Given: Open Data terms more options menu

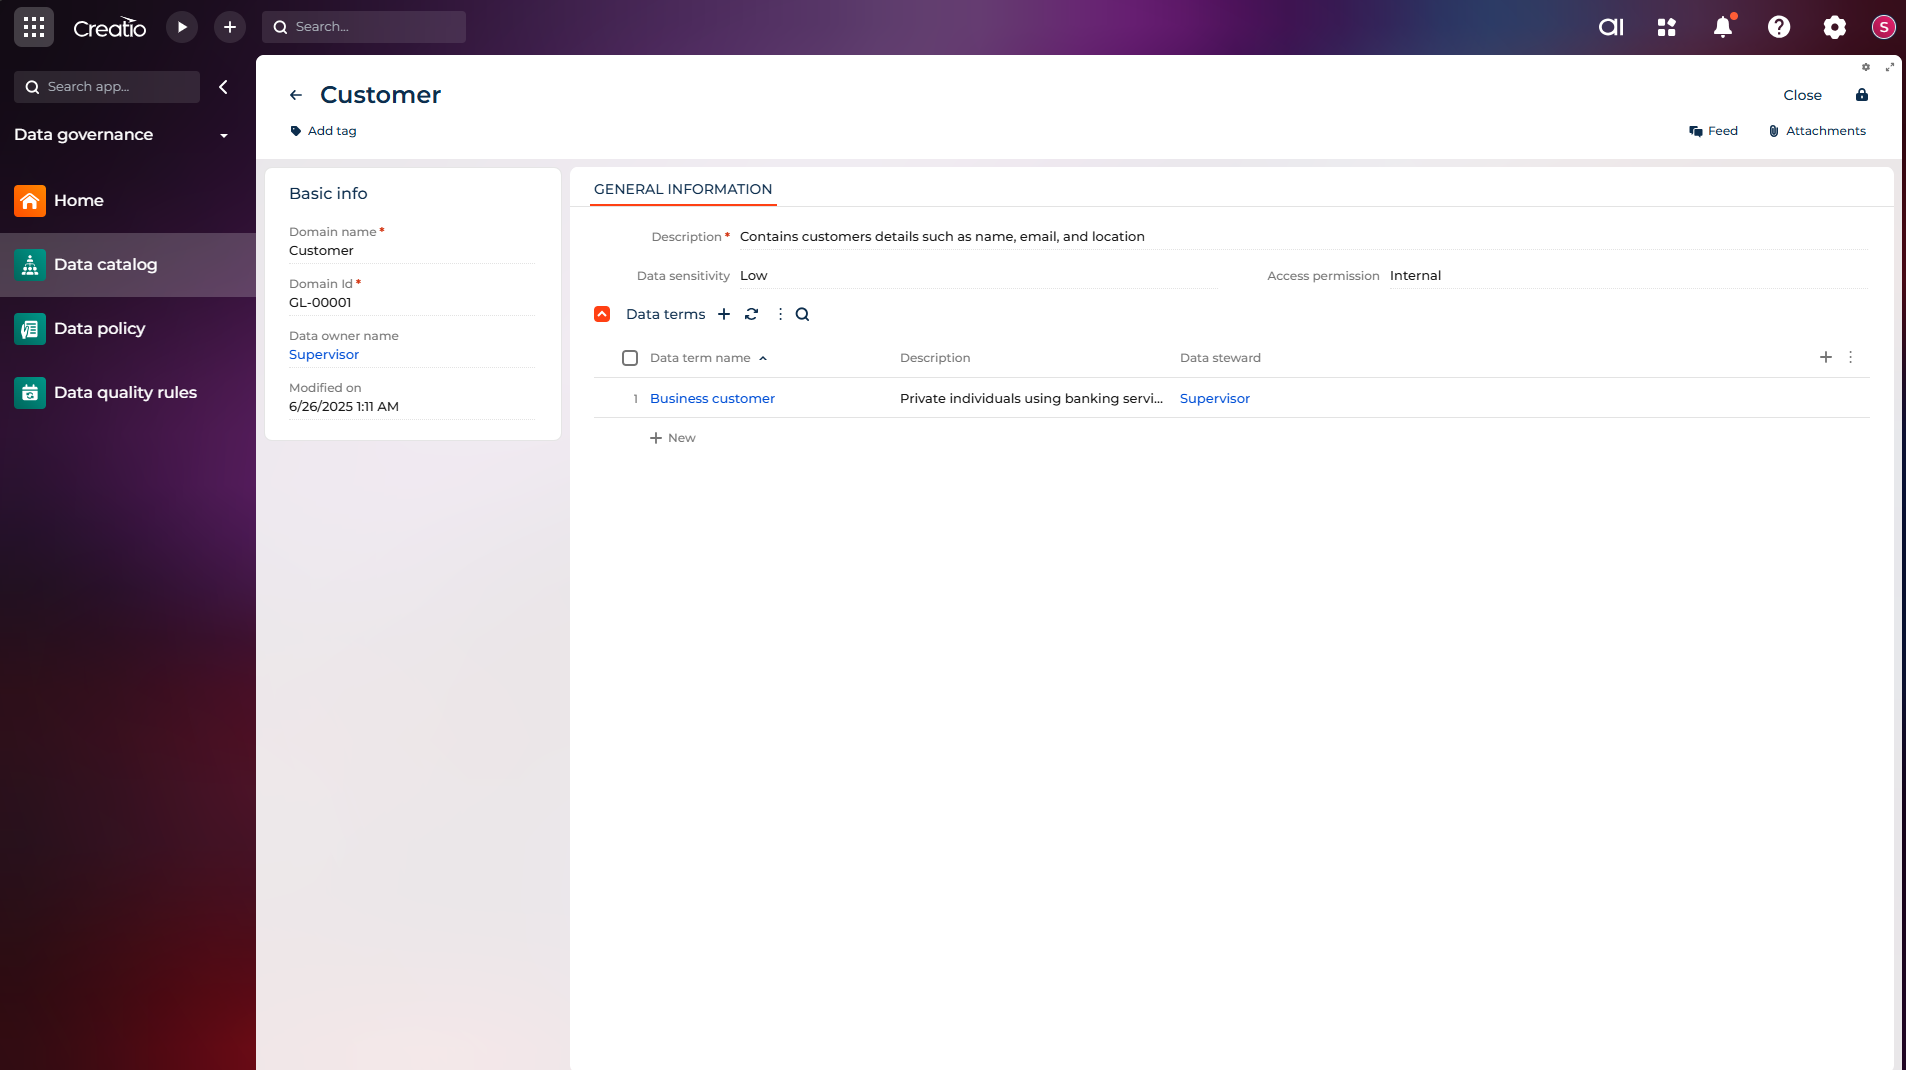Looking at the screenshot, I should [x=780, y=314].
